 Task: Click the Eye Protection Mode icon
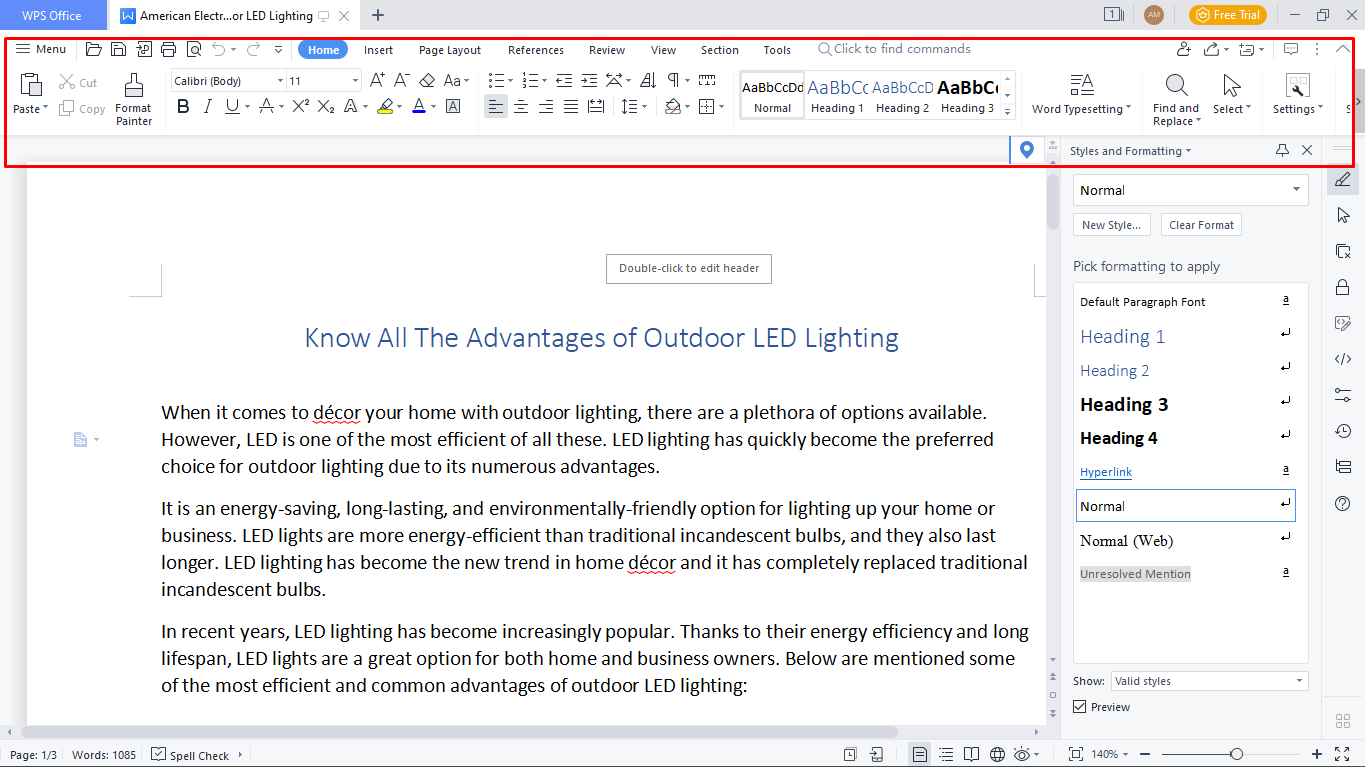pyautogui.click(x=1022, y=753)
